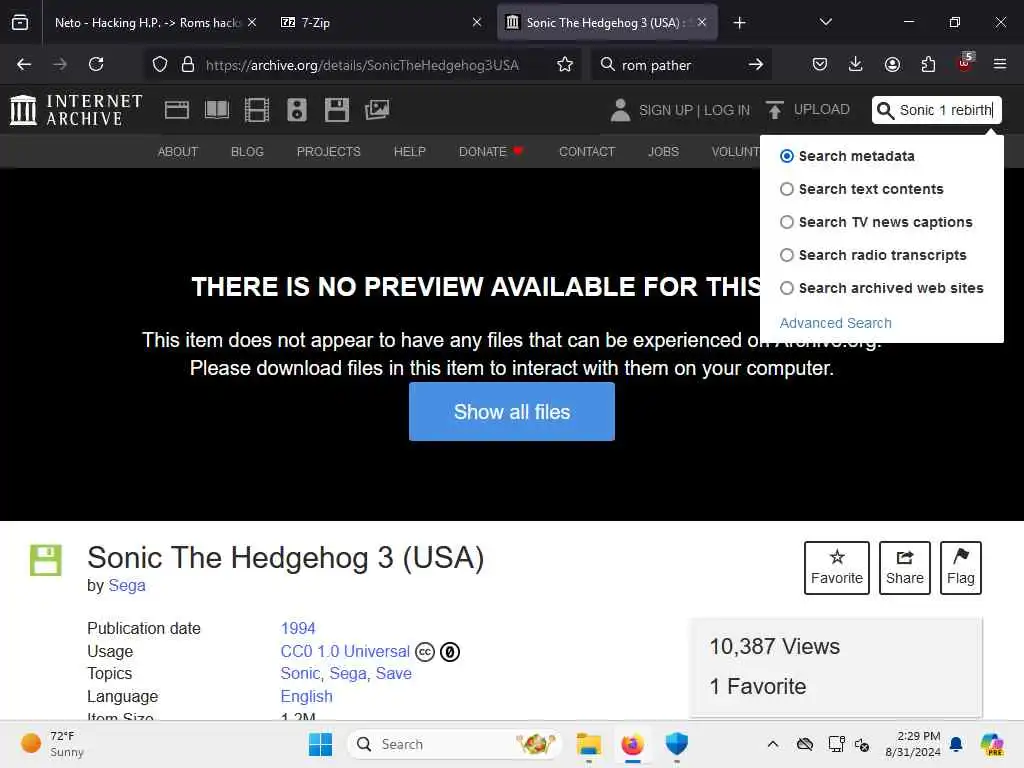Open the Web (Wayback) media icon
The height and width of the screenshot is (768, 1024).
click(x=176, y=110)
